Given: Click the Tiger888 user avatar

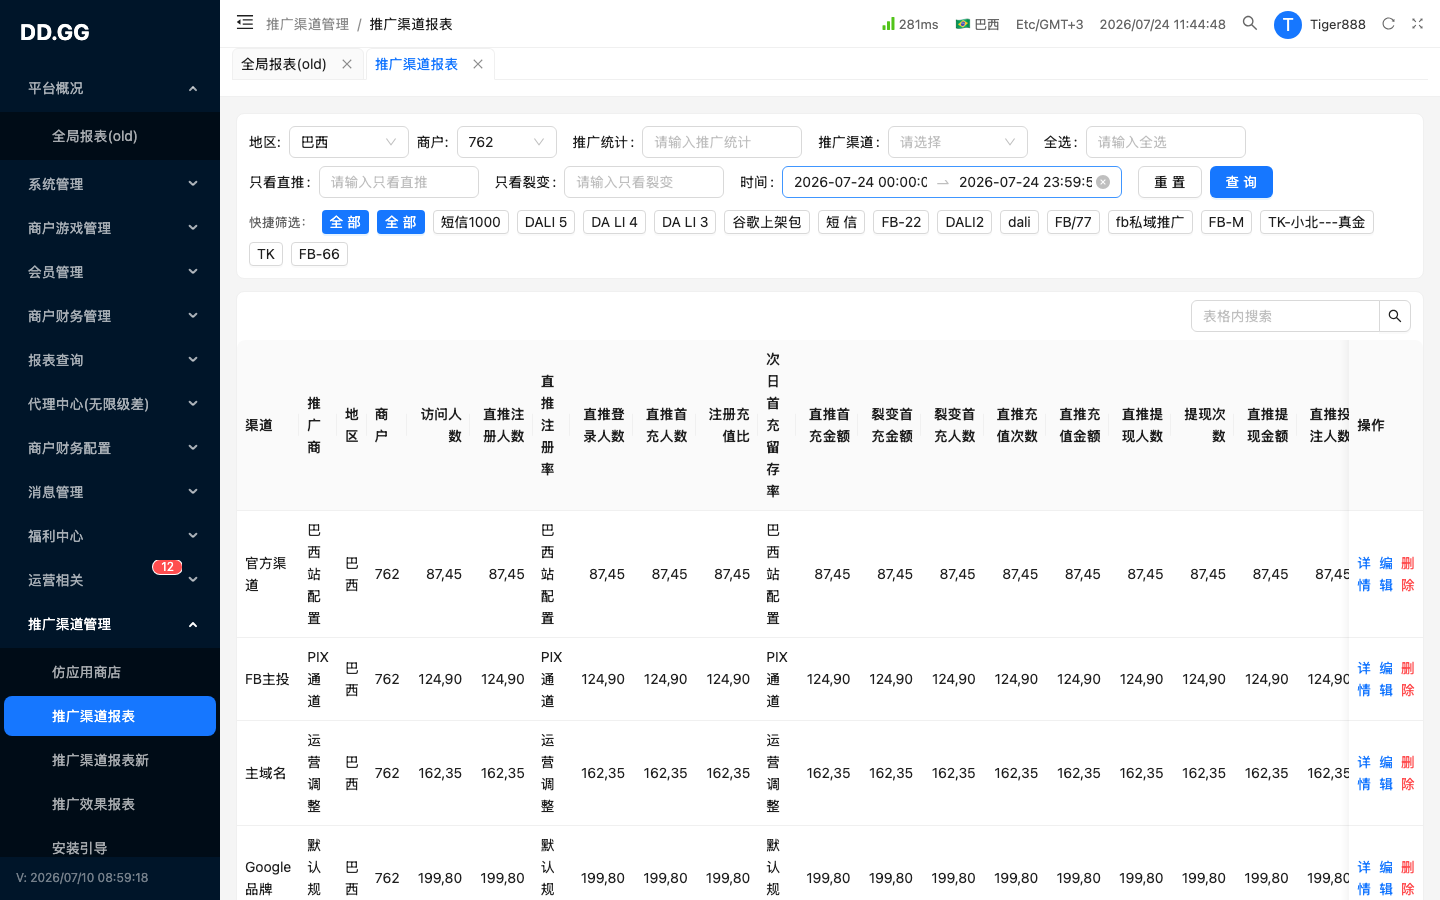Looking at the screenshot, I should tap(1287, 24).
